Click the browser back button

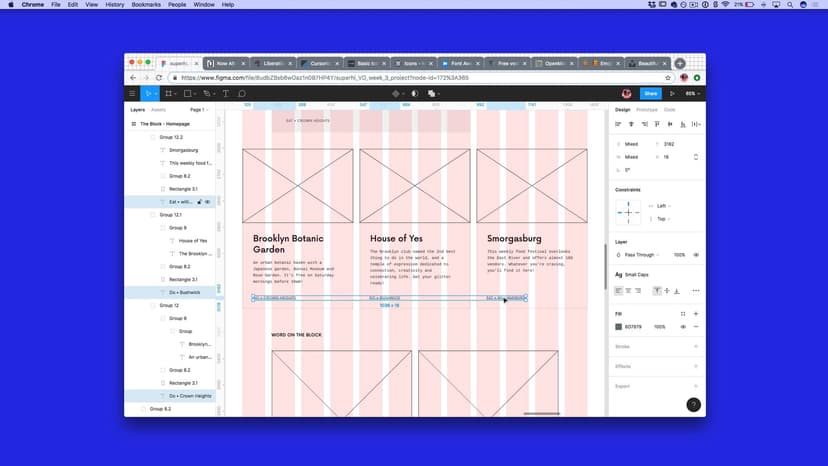133,78
